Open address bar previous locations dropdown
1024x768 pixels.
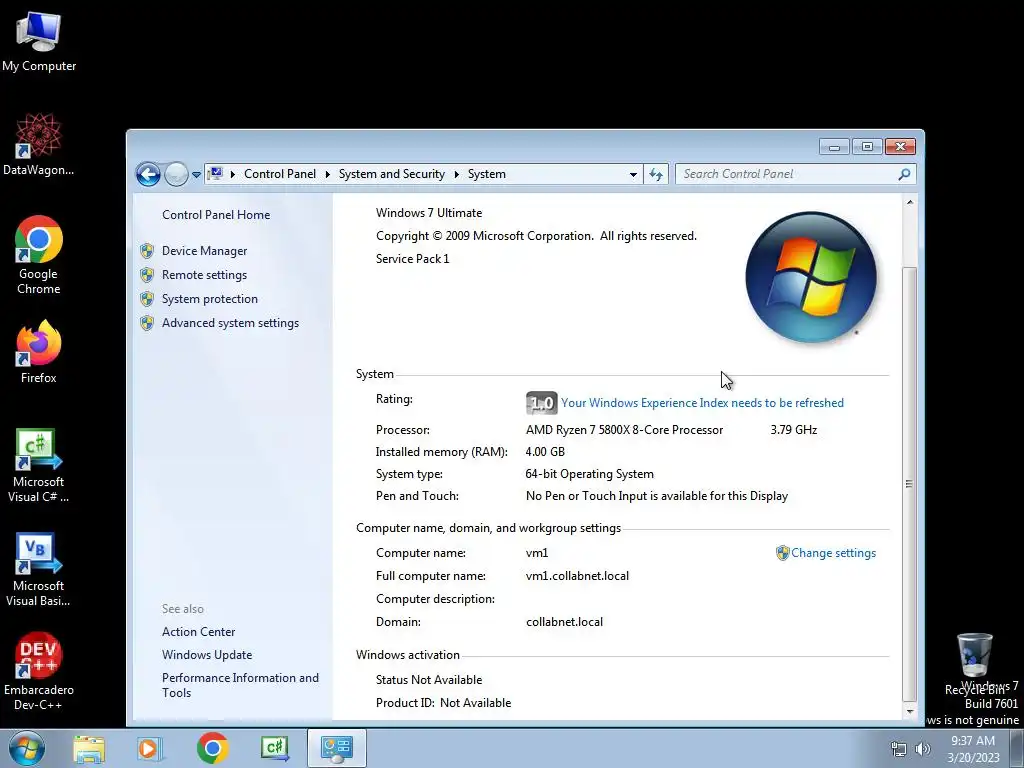[x=633, y=174]
